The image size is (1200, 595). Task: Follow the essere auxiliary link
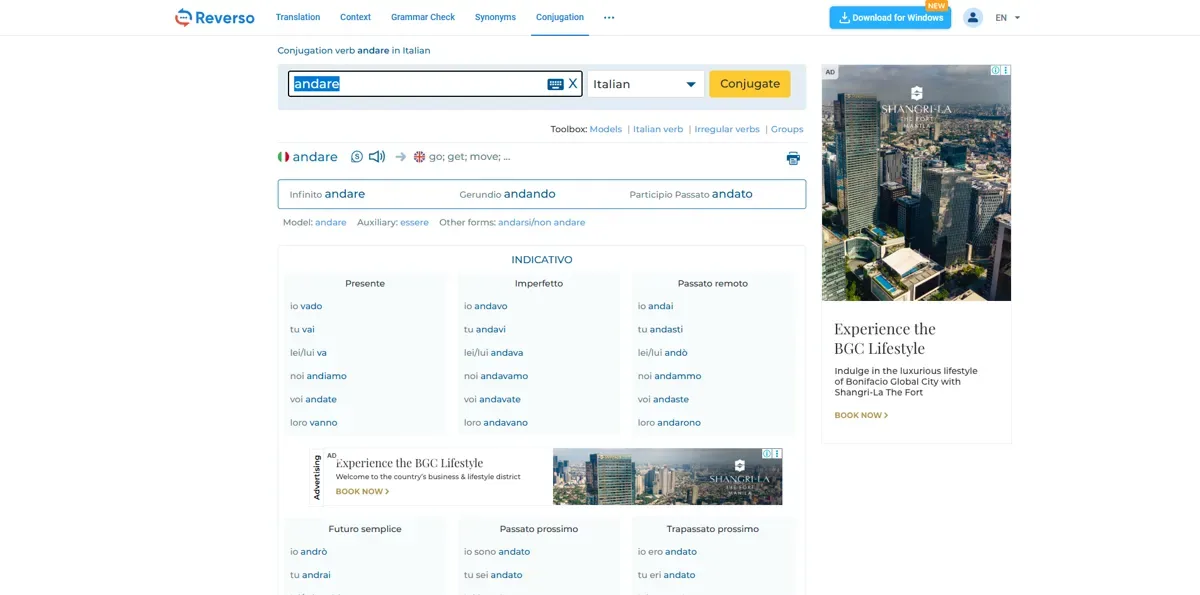(414, 222)
